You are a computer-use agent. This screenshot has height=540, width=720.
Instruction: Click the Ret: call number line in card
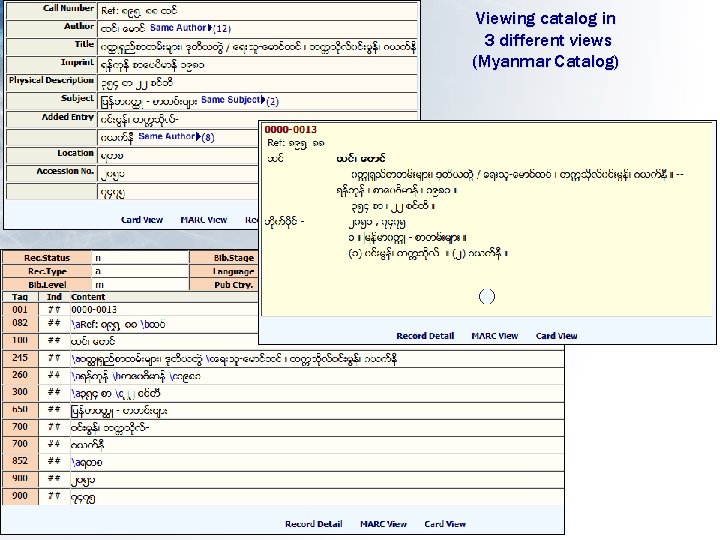point(296,143)
